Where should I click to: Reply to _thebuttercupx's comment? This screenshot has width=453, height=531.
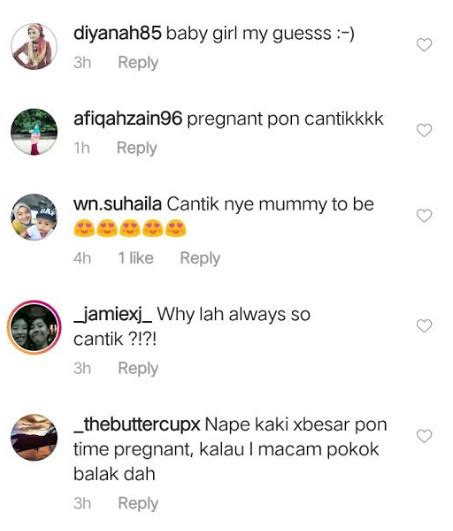138,504
